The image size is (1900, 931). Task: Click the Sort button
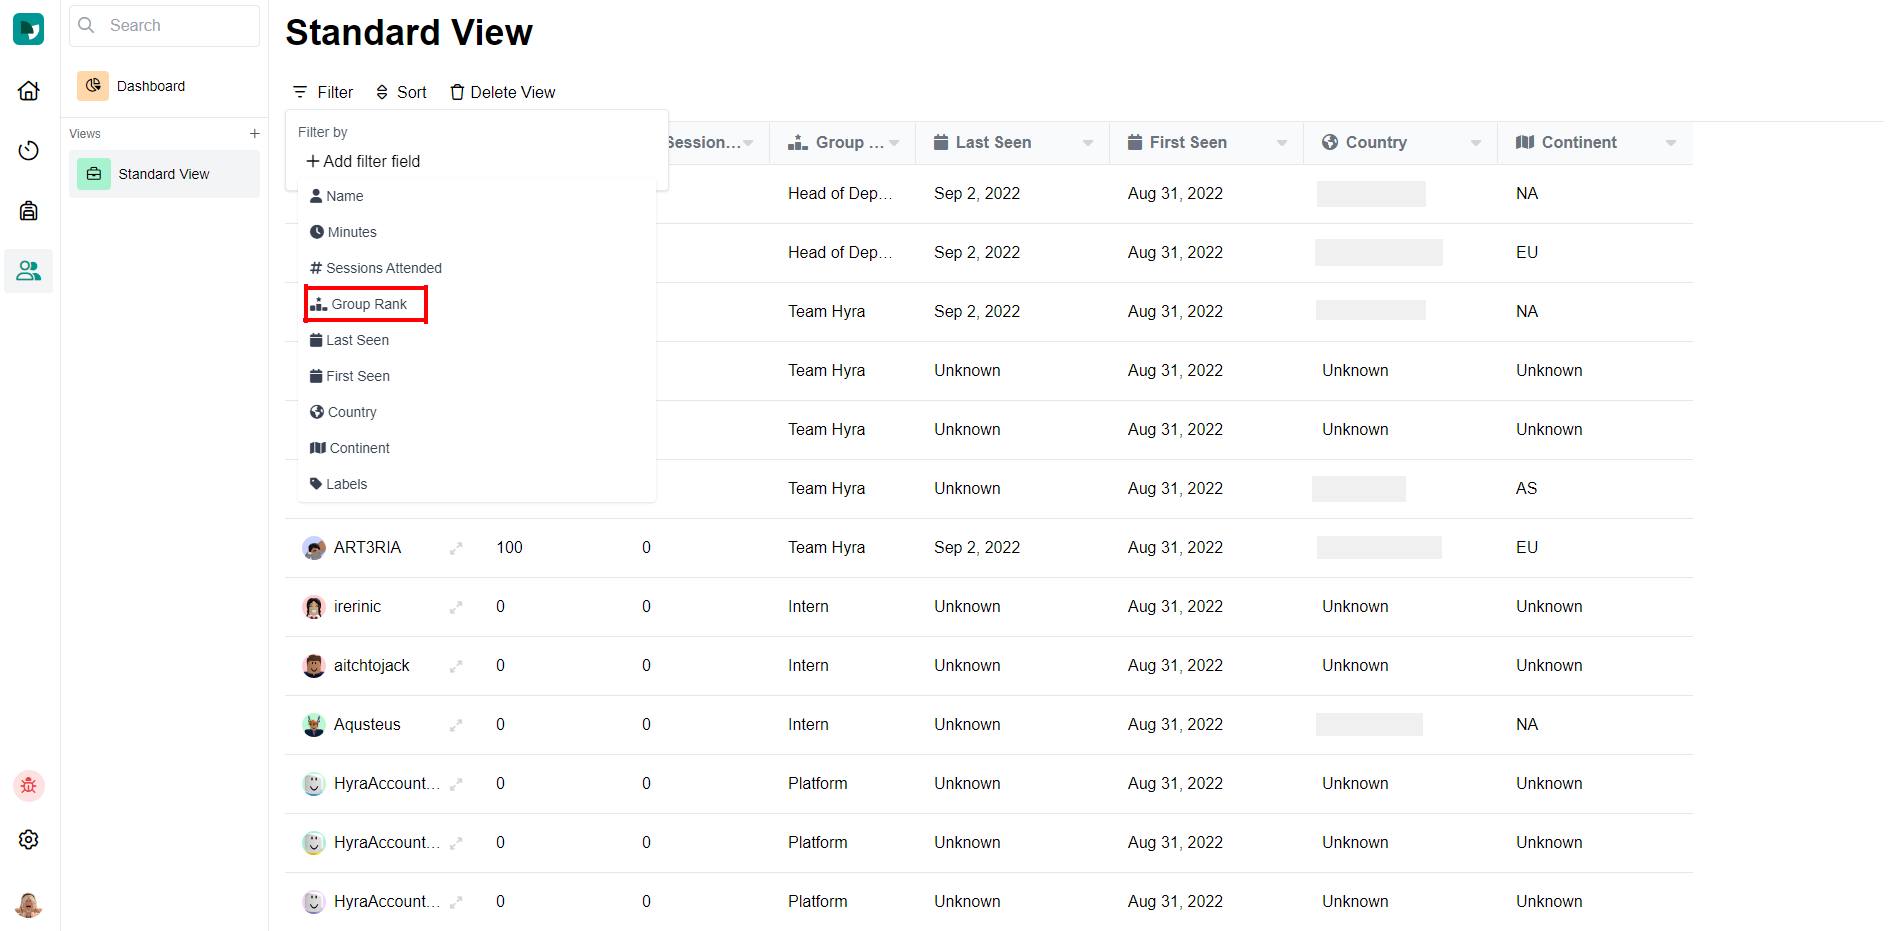click(401, 92)
